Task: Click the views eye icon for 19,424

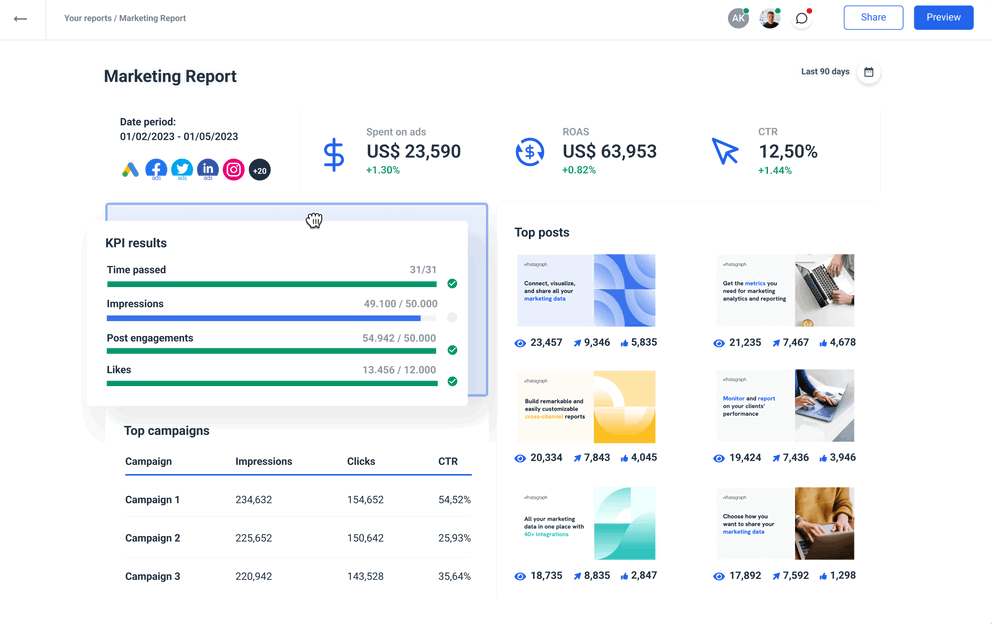Action: pyautogui.click(x=719, y=458)
